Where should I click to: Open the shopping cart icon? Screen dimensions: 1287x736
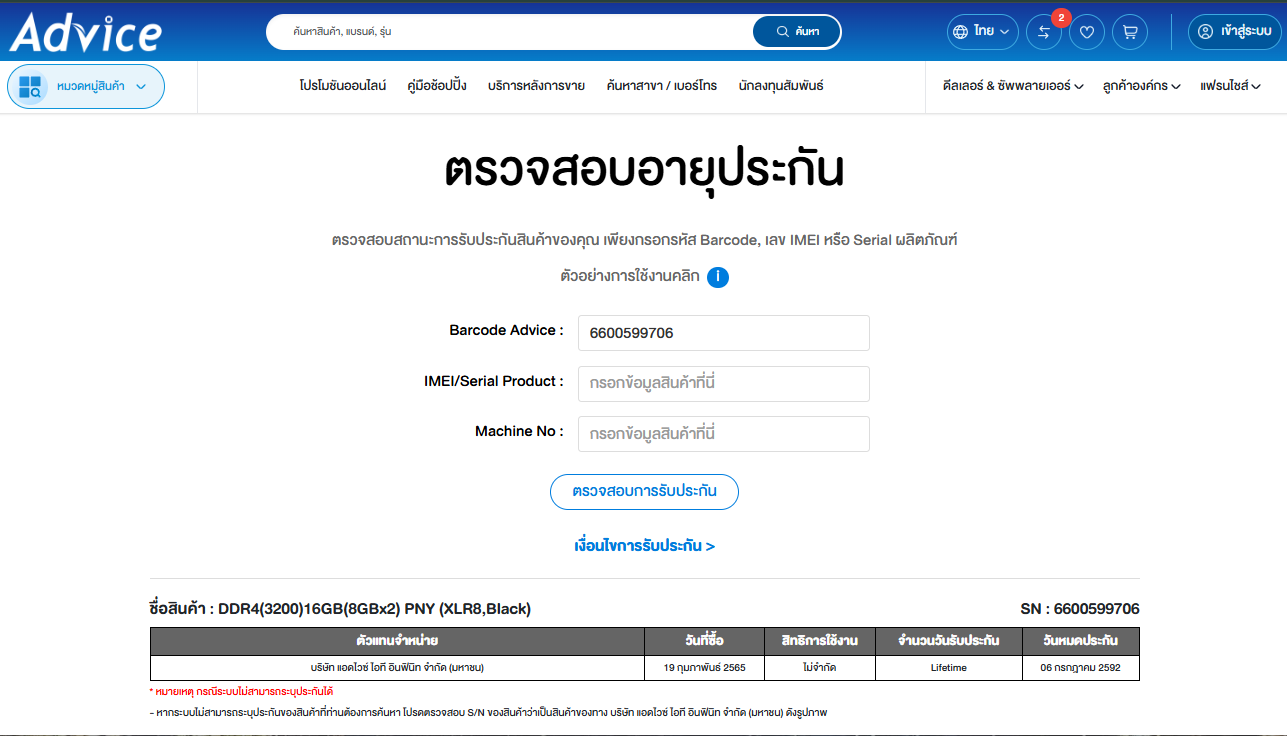coord(1130,32)
